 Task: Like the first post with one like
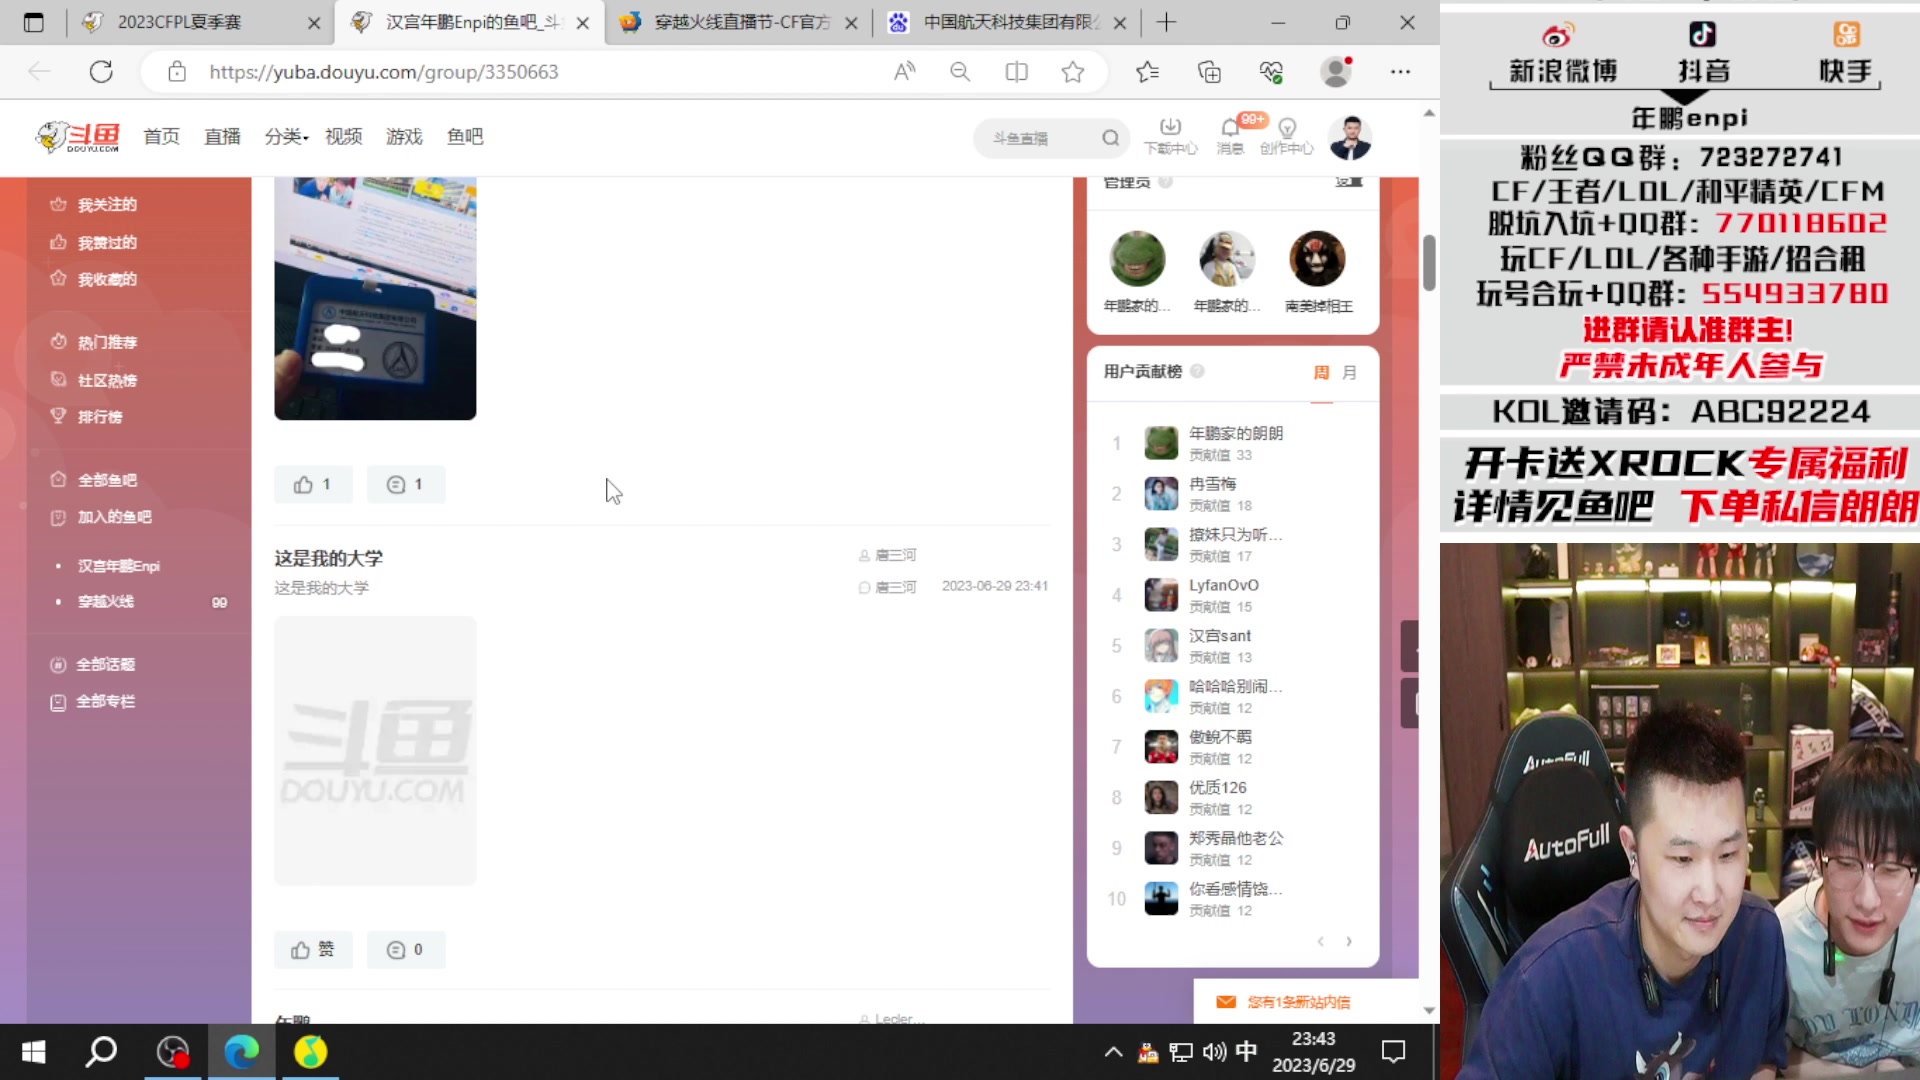pos(312,485)
